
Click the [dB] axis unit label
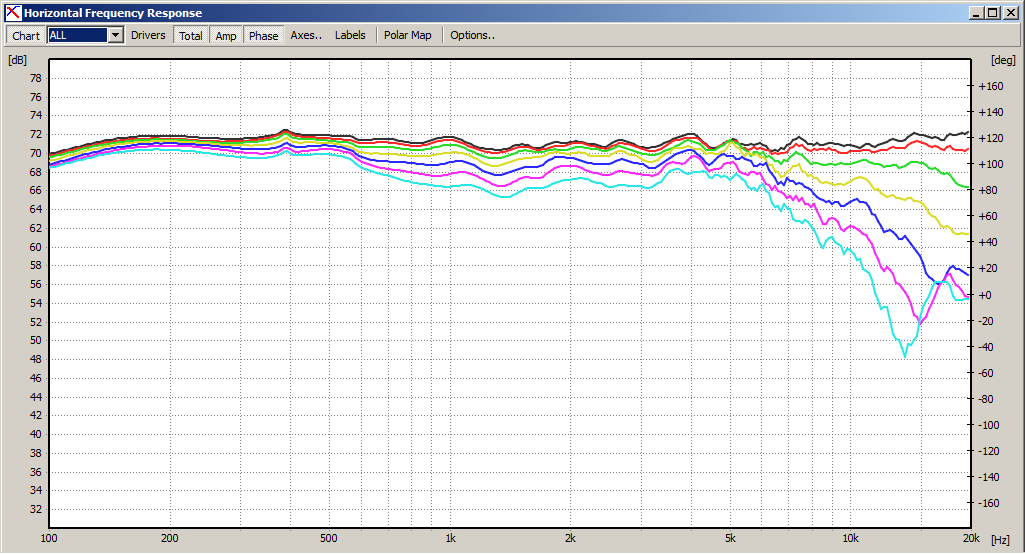(18, 60)
